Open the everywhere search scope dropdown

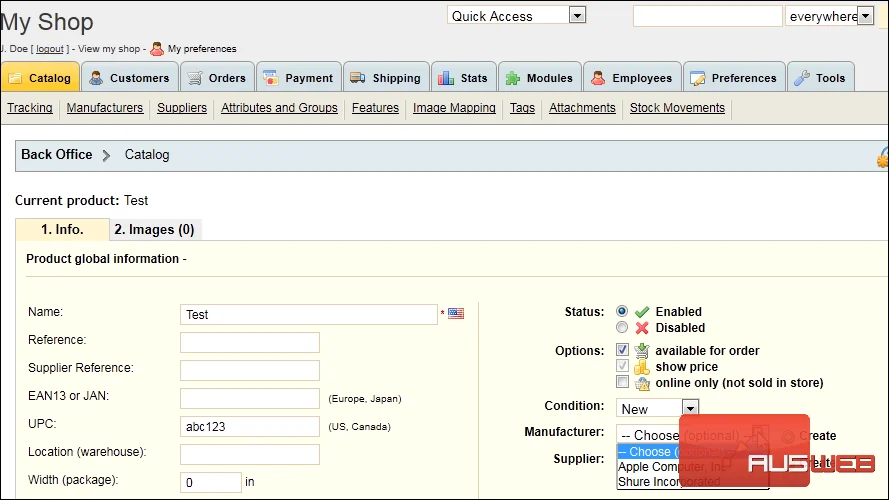point(829,16)
